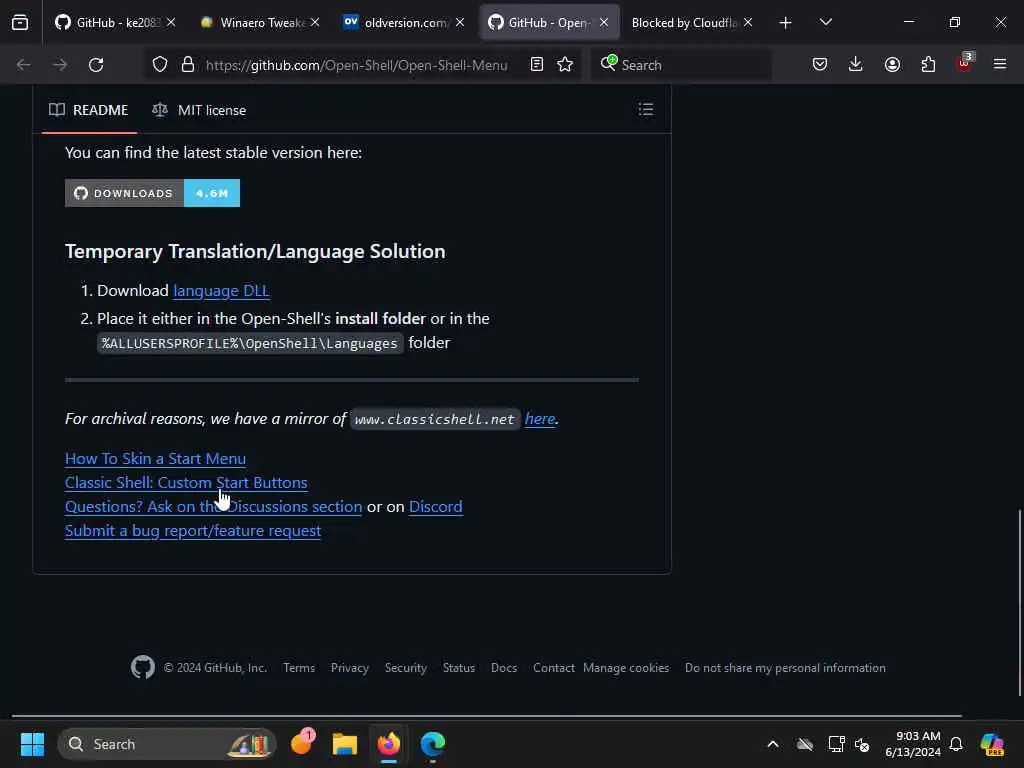Click Manage cookies in footer

coord(626,667)
